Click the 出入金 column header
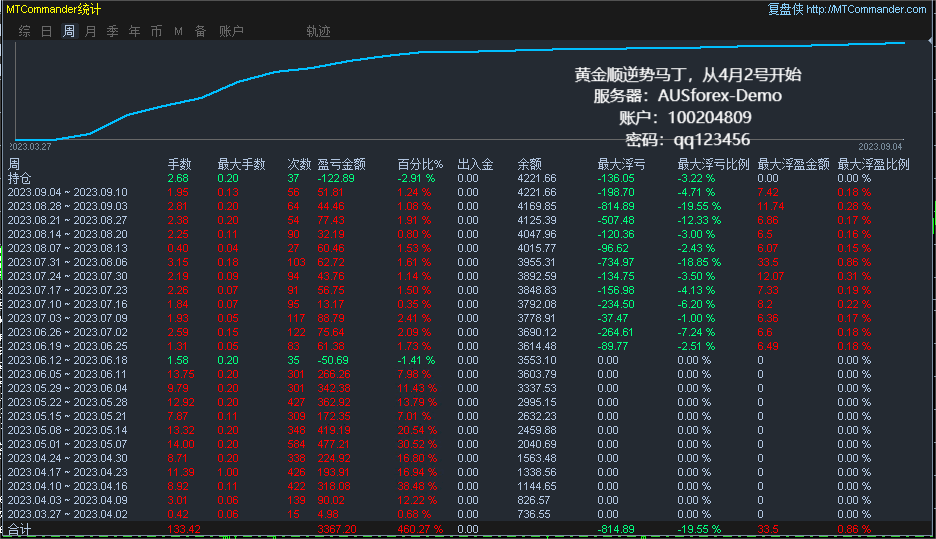This screenshot has width=936, height=539. [x=475, y=164]
